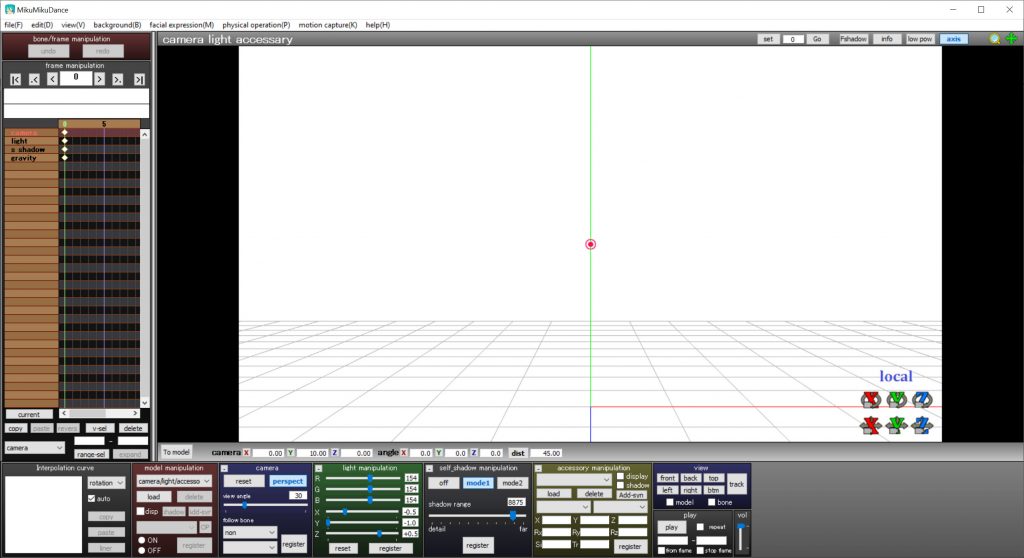This screenshot has width=1024, height=558.
Task: Click the blue Z rotation handle icon
Action: (x=922, y=399)
